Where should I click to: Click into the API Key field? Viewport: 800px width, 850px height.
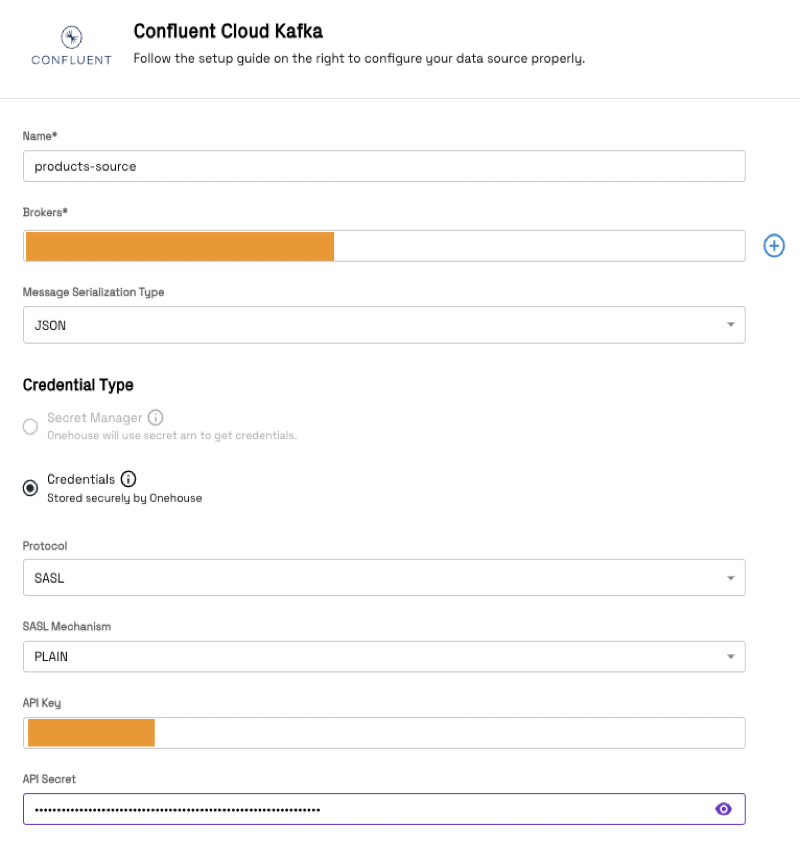[384, 733]
